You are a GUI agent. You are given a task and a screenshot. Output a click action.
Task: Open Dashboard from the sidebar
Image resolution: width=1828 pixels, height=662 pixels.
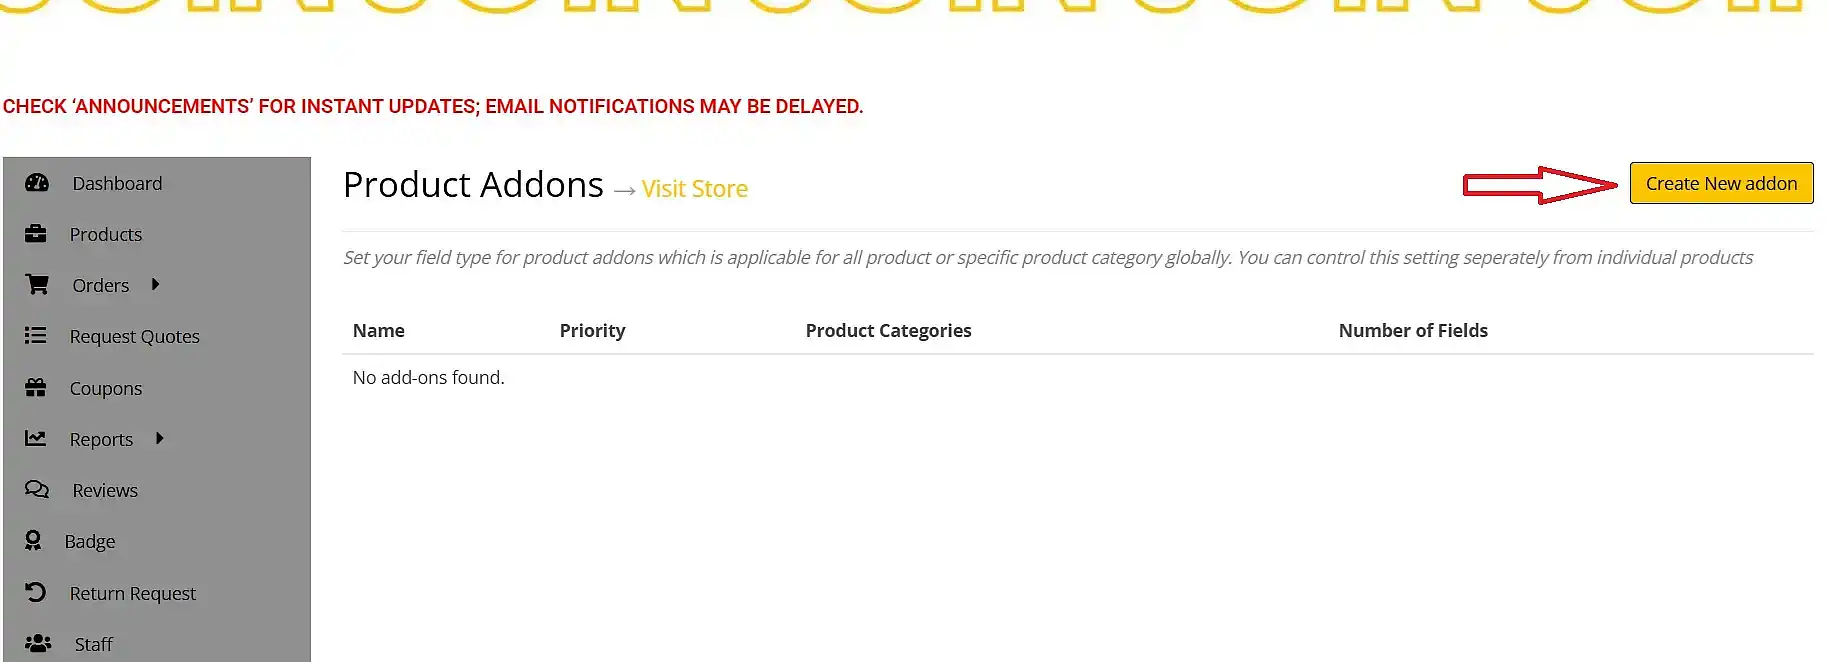click(117, 184)
